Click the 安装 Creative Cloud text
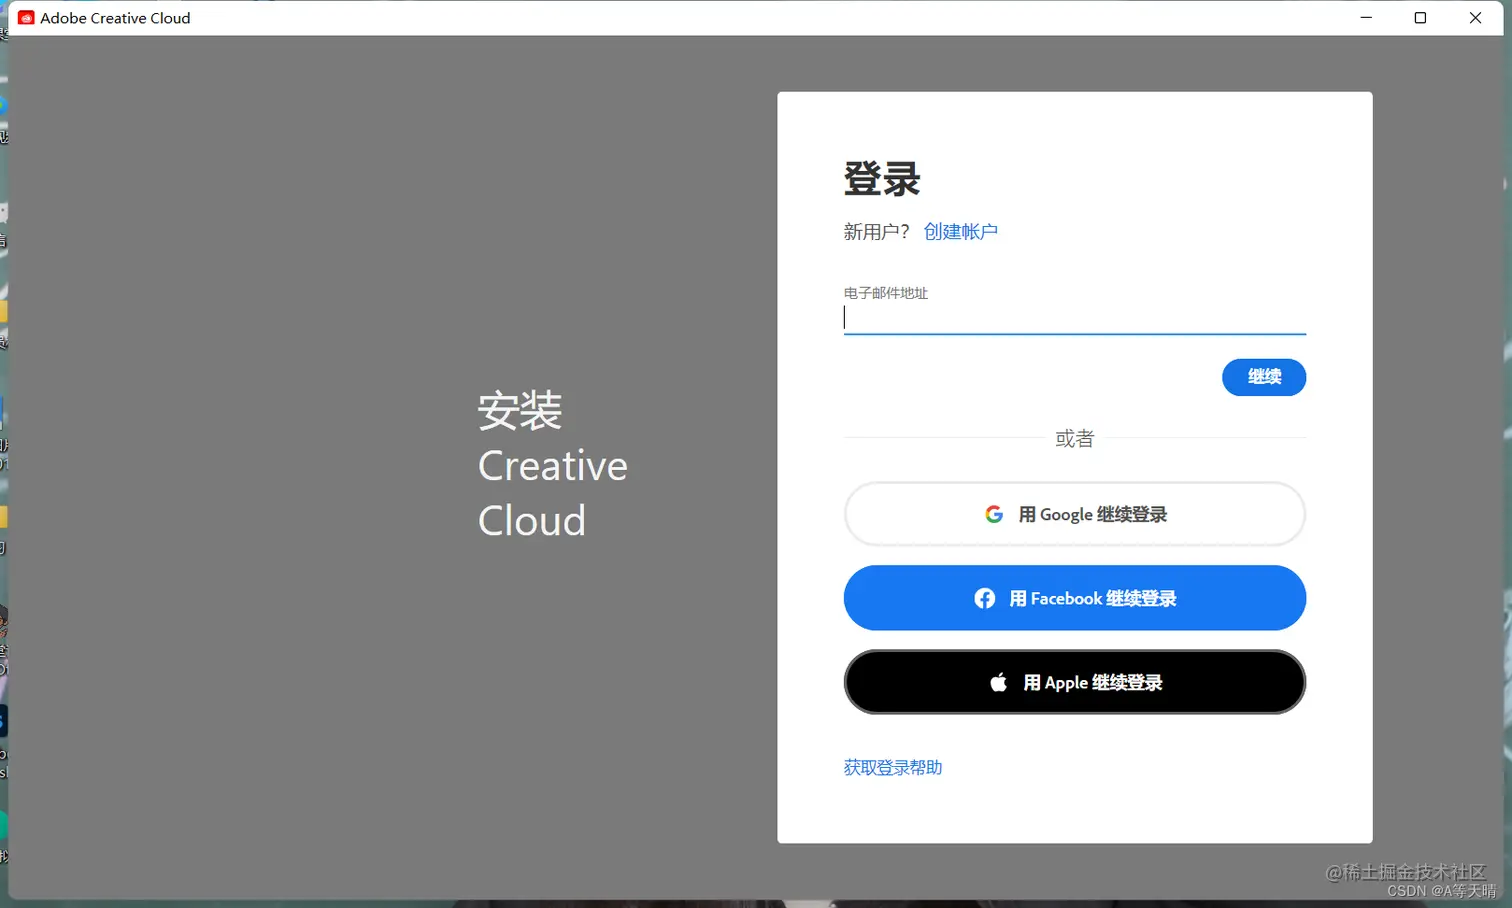Image resolution: width=1512 pixels, height=908 pixels. pyautogui.click(x=552, y=465)
